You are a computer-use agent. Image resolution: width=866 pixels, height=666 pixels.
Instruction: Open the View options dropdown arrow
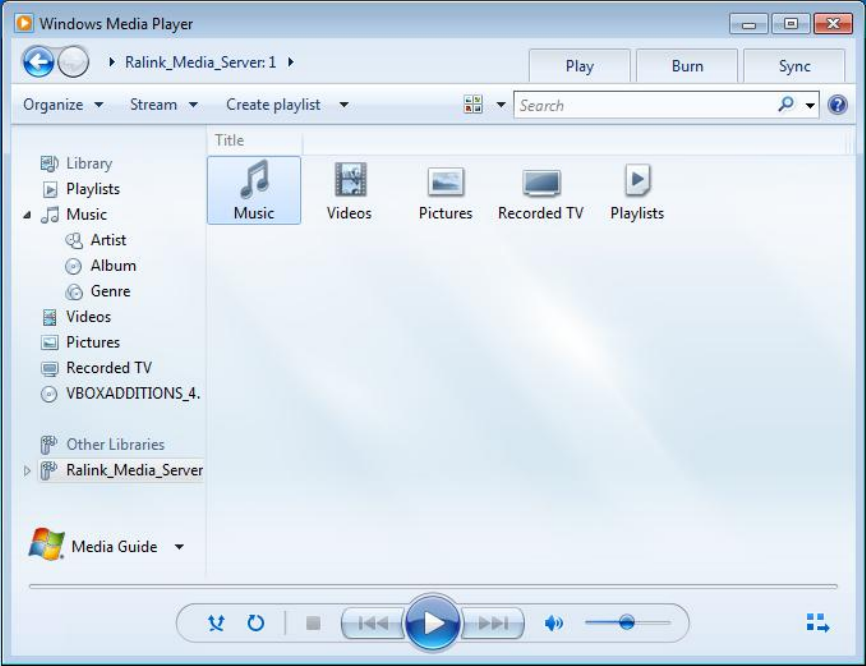pyautogui.click(x=501, y=104)
